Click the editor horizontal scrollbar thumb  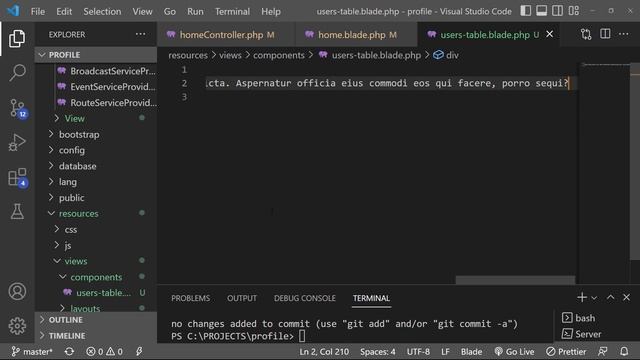point(515,280)
